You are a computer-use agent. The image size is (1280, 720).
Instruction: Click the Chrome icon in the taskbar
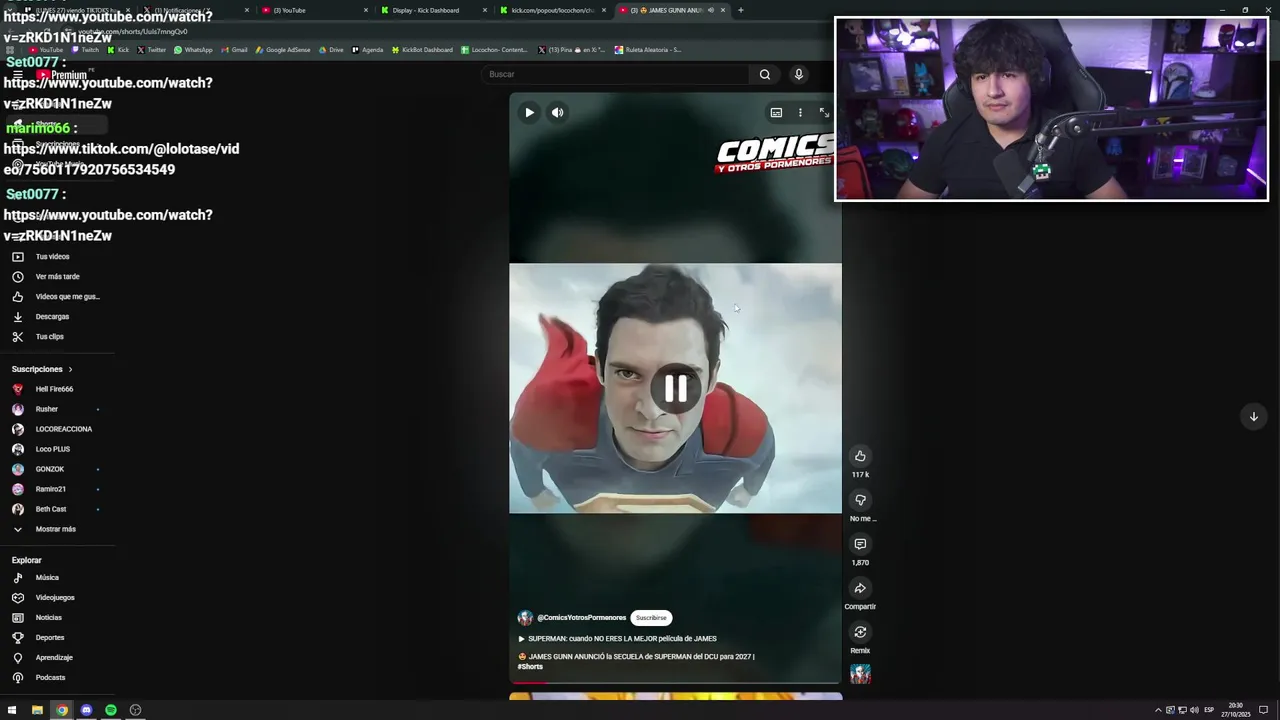(x=62, y=710)
